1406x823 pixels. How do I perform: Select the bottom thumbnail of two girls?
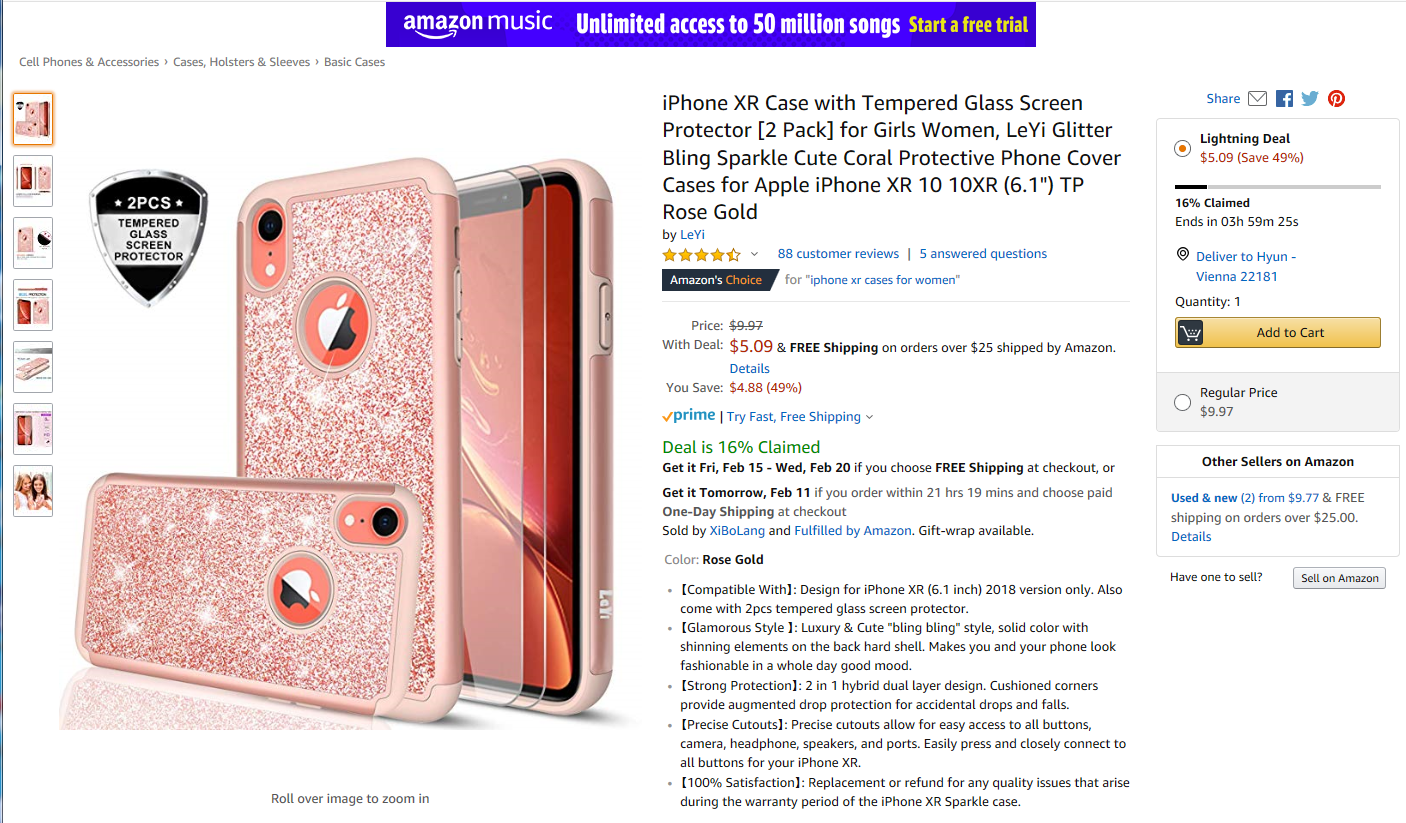tap(33, 491)
